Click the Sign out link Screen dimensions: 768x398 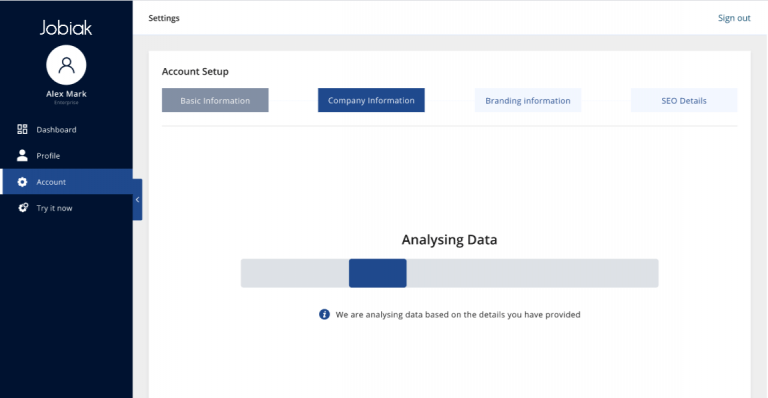click(734, 18)
